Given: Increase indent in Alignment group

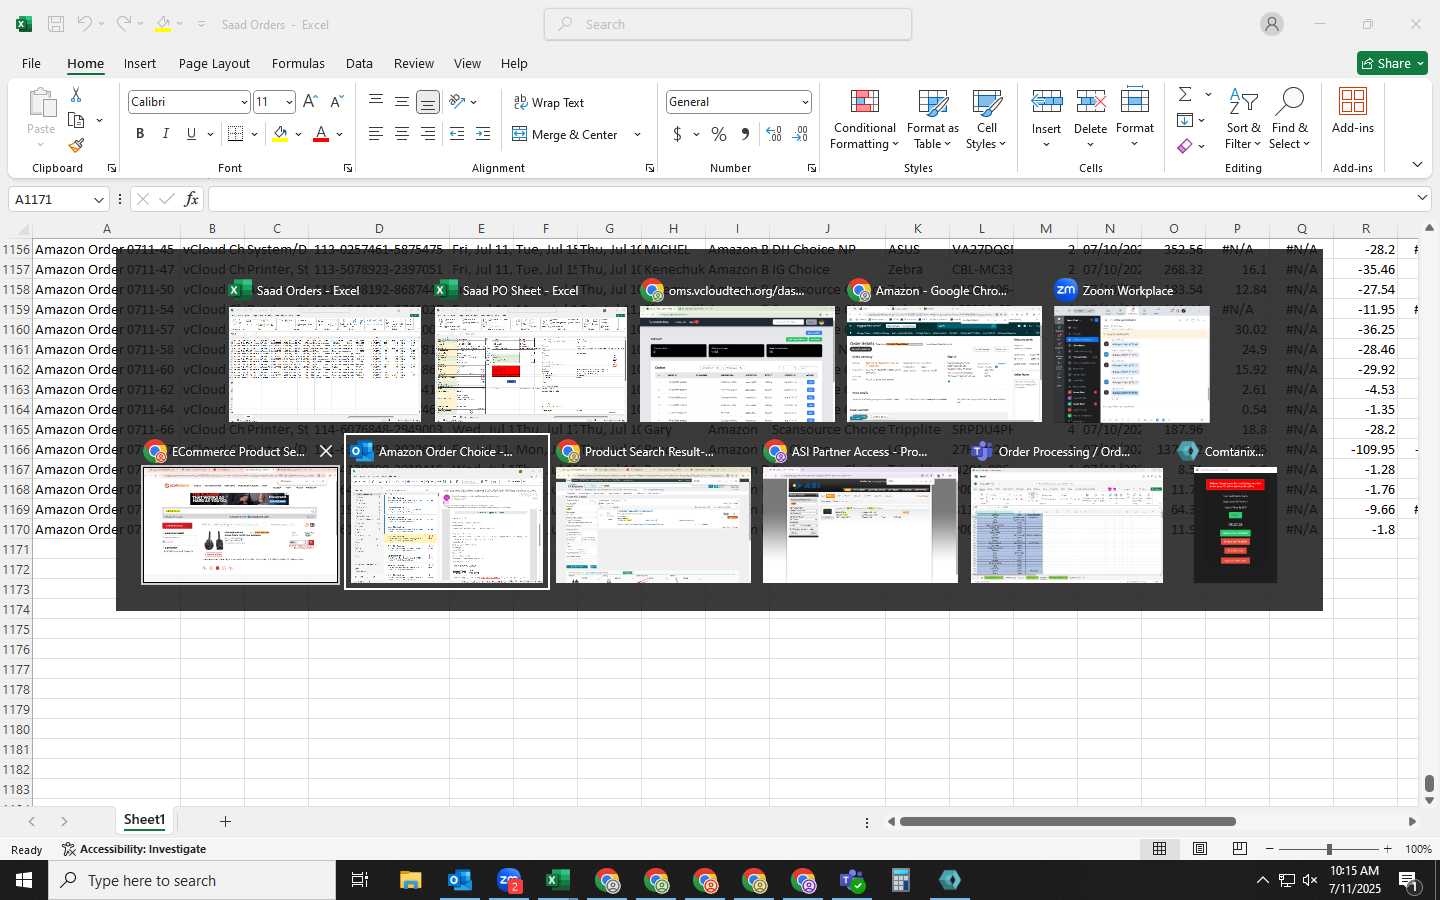Looking at the screenshot, I should pyautogui.click(x=483, y=134).
